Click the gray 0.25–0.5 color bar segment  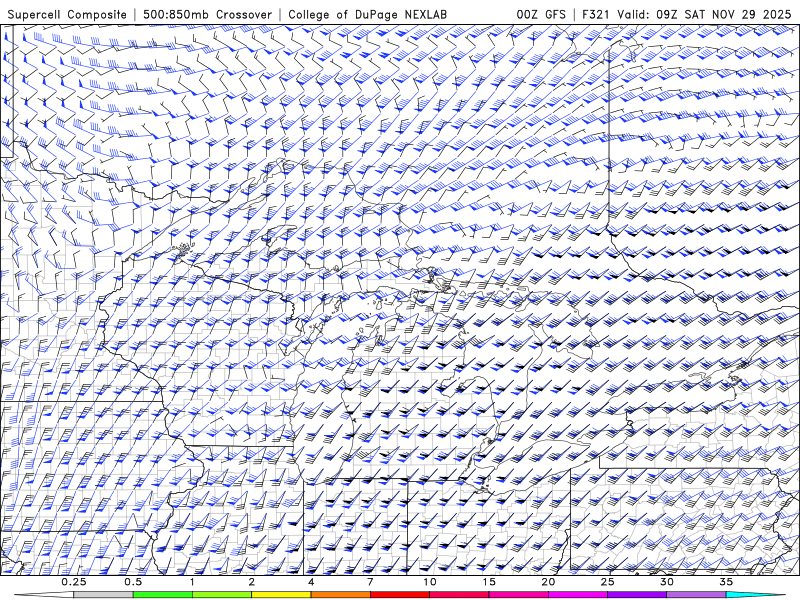pyautogui.click(x=104, y=595)
